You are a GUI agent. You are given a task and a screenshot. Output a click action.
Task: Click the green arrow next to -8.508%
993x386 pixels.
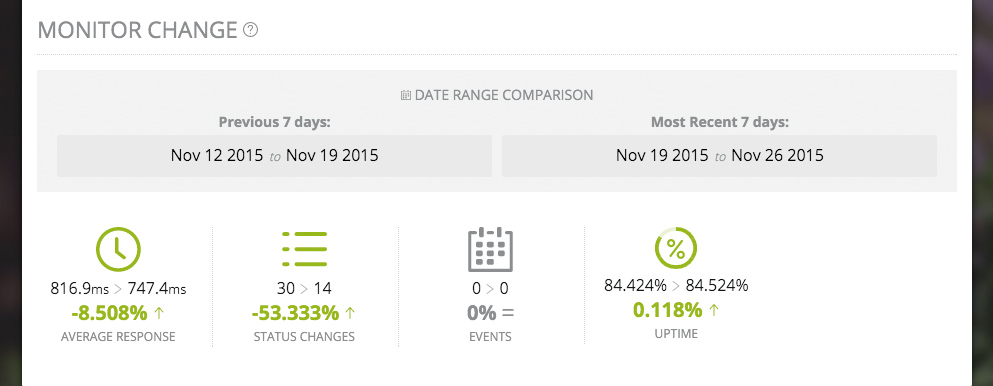pyautogui.click(x=158, y=313)
